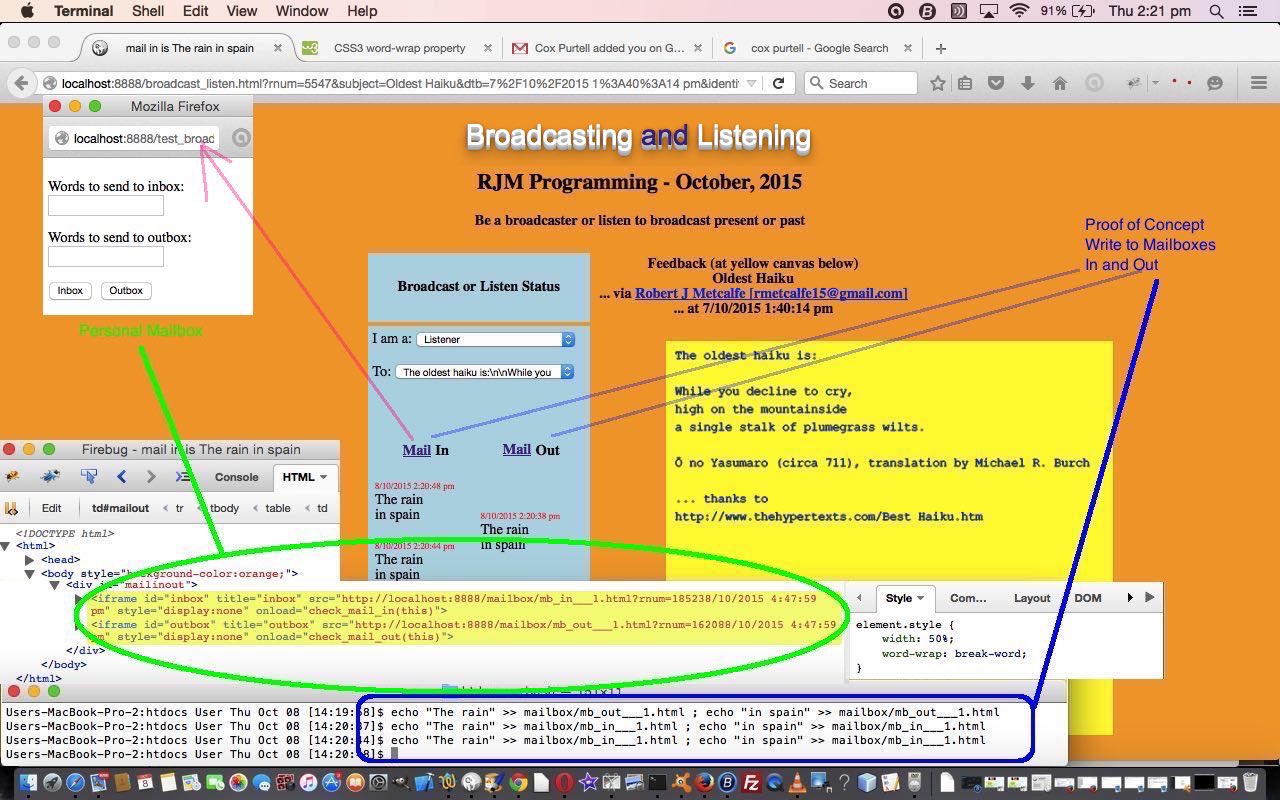This screenshot has height=800, width=1280.
Task: Click the Firebug Edit button
Action: (x=51, y=508)
